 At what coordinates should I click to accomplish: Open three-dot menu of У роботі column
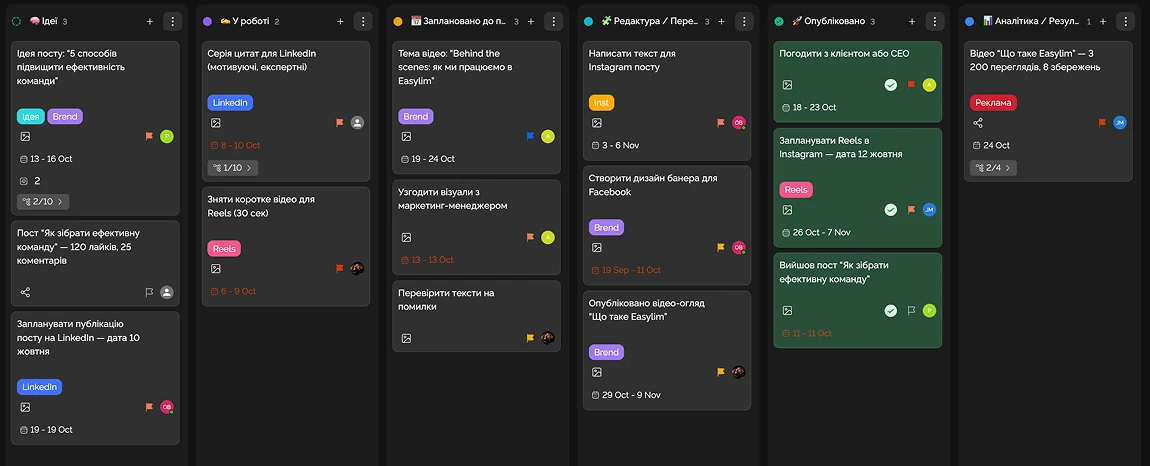click(x=362, y=21)
